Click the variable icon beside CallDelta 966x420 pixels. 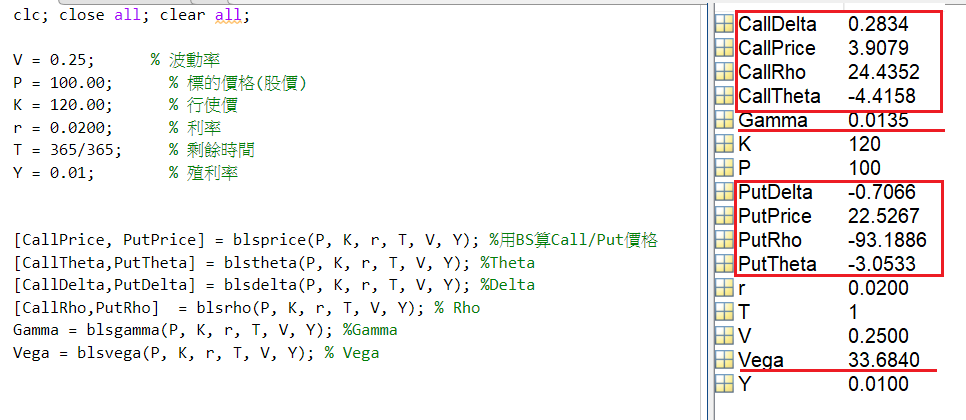tap(725, 24)
